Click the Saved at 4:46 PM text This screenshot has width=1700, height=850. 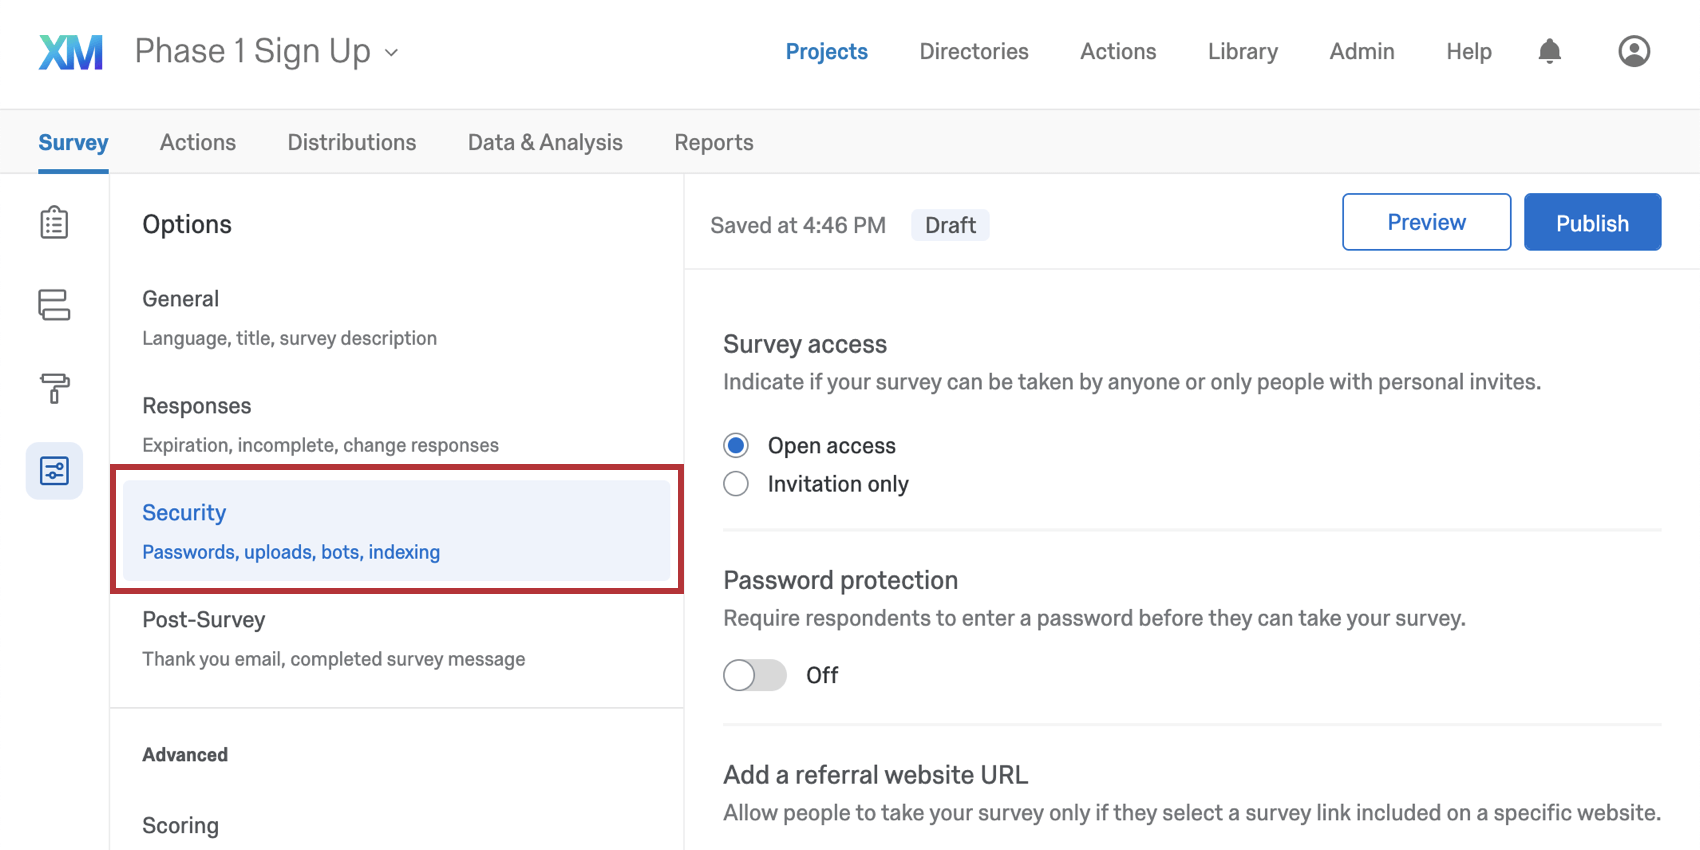click(x=798, y=225)
